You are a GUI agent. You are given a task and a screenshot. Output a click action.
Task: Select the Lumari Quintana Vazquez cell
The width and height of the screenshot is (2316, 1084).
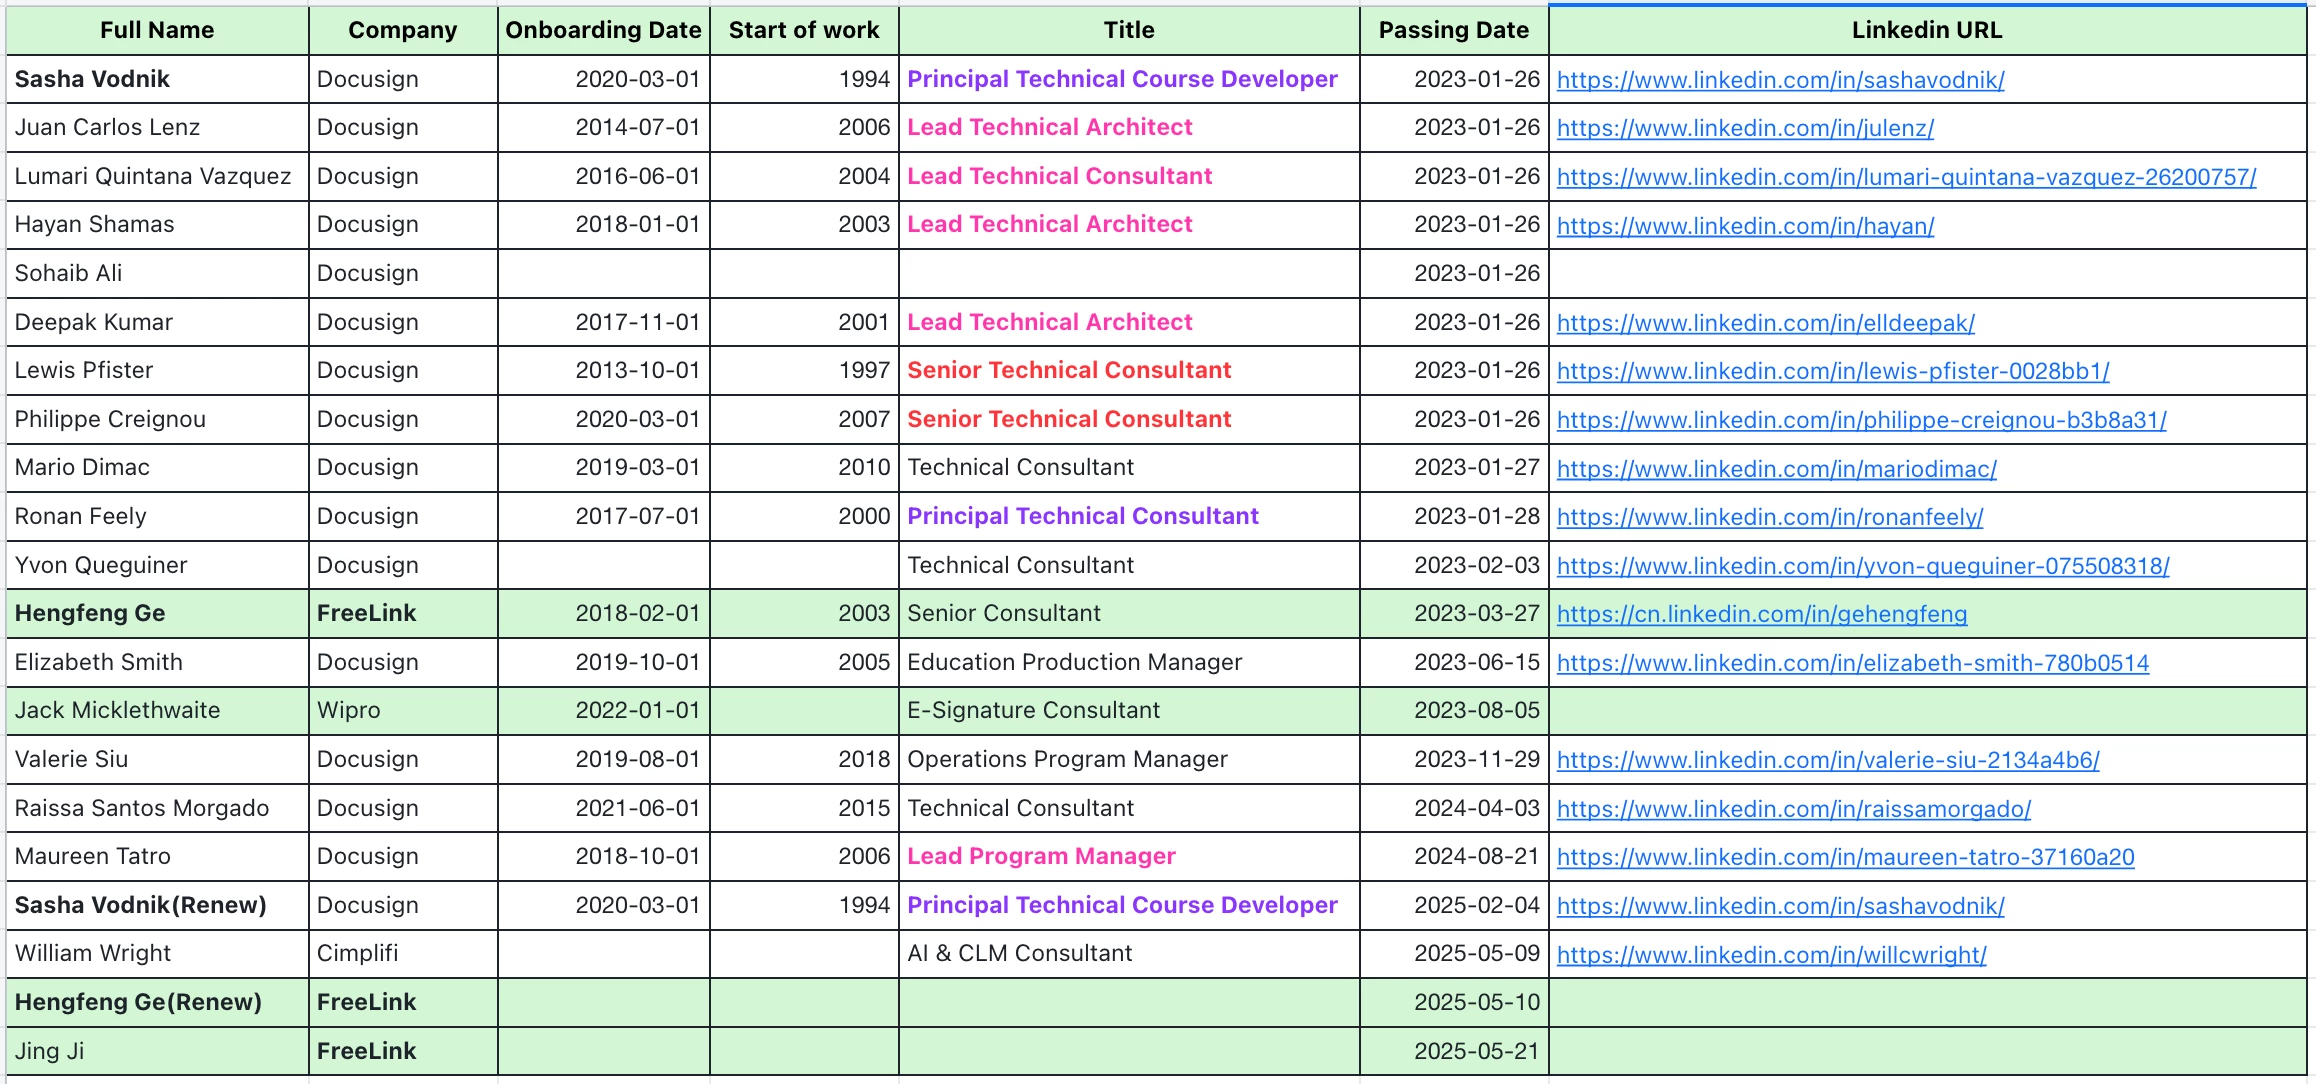pyautogui.click(x=157, y=176)
